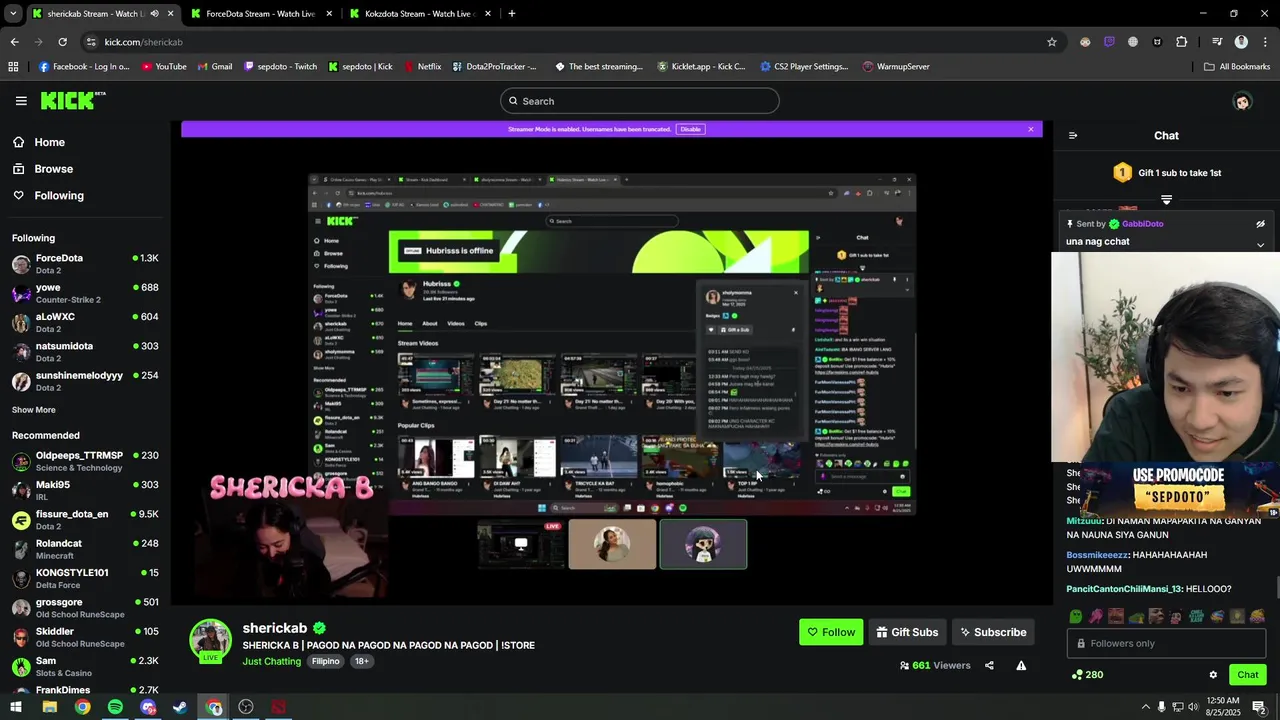Viewport: 1280px width, 720px height.
Task: Expand gift leaderboard with down-arrow handle
Action: (1166, 200)
